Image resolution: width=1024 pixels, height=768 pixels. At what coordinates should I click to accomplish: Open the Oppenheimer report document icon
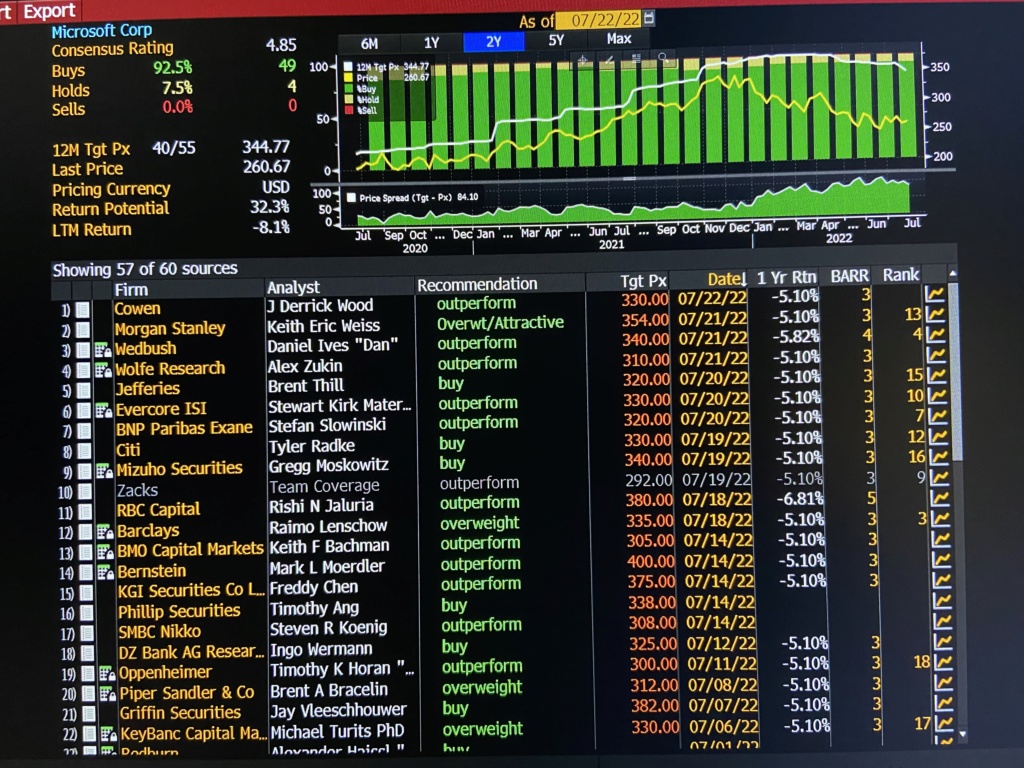[x=107, y=673]
